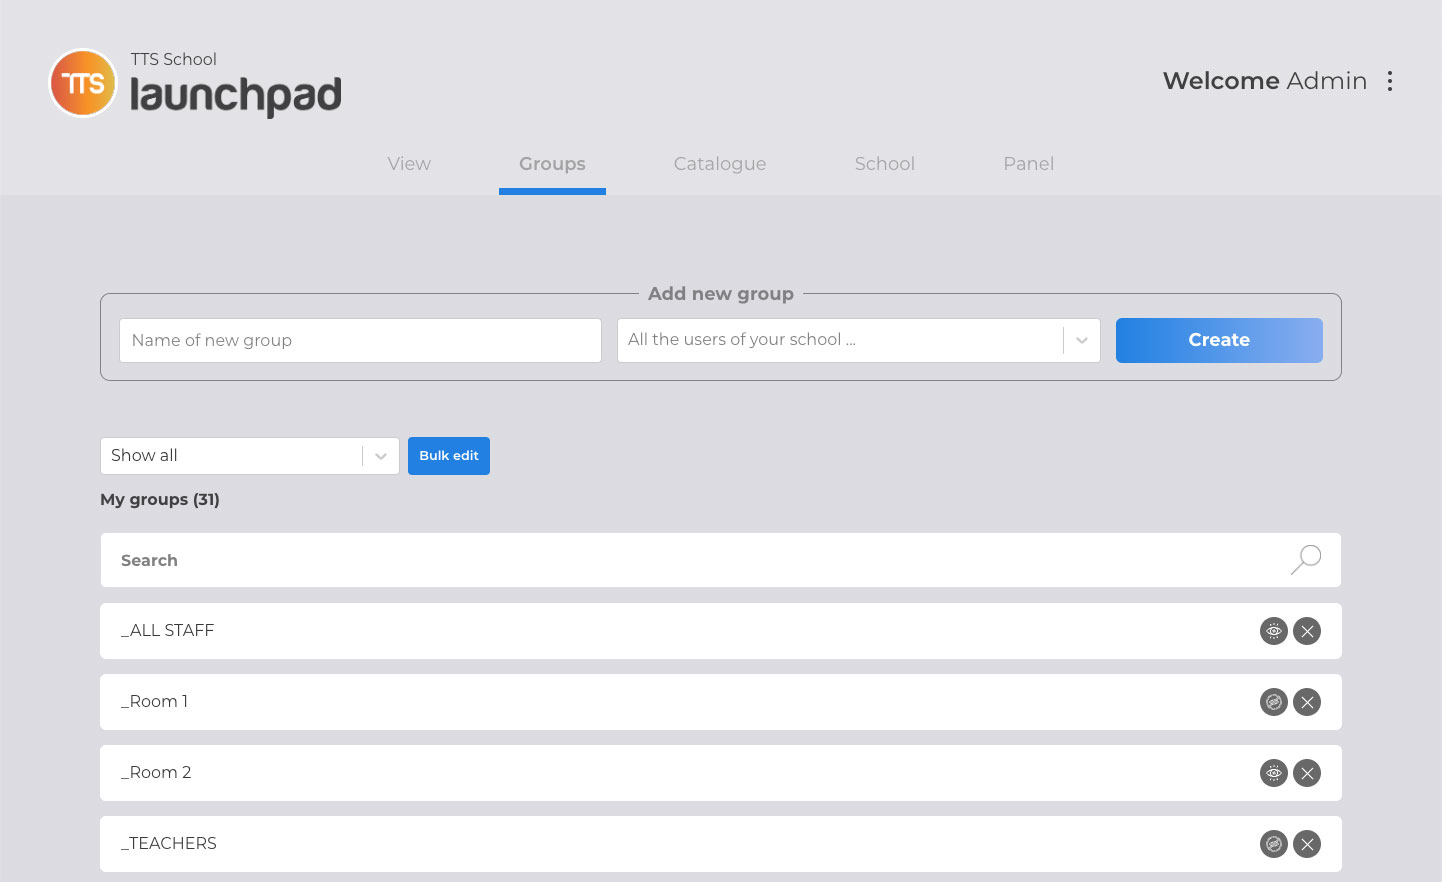The width and height of the screenshot is (1442, 882).
Task: Open the _Room 1 group row
Action: click(721, 702)
